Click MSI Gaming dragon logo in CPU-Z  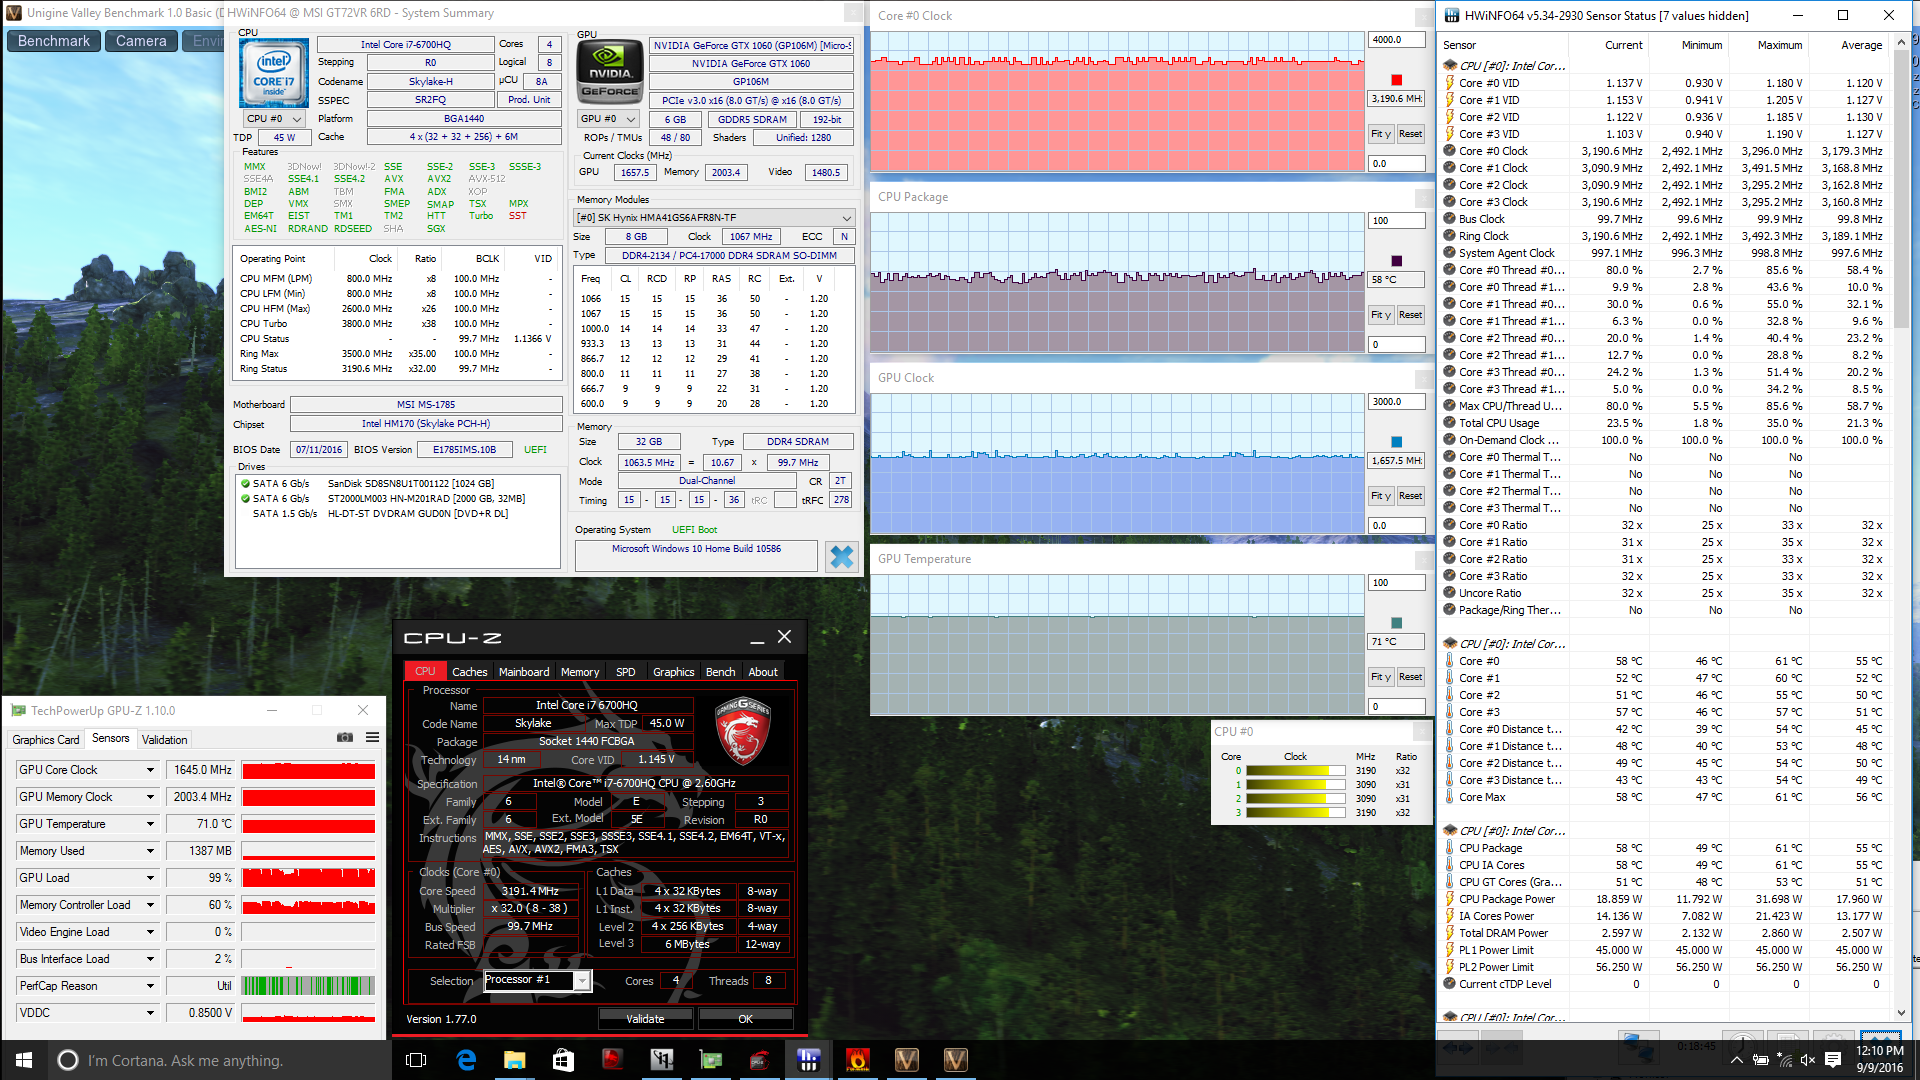742,733
